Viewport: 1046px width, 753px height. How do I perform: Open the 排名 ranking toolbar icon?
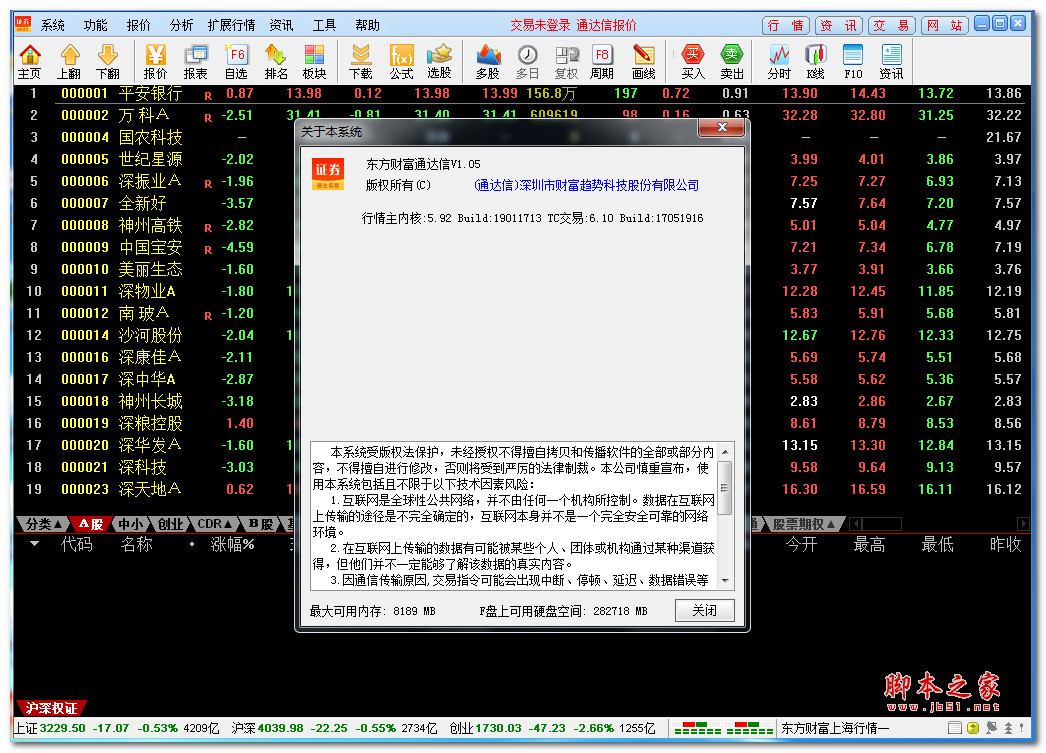[276, 61]
